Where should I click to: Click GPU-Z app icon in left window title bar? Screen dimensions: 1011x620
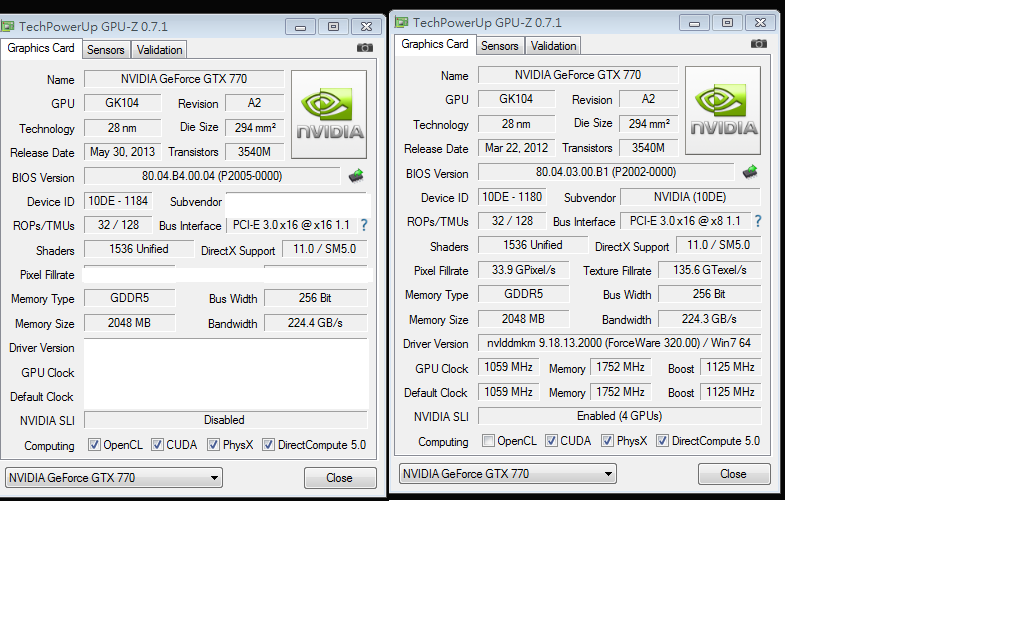coord(7,26)
